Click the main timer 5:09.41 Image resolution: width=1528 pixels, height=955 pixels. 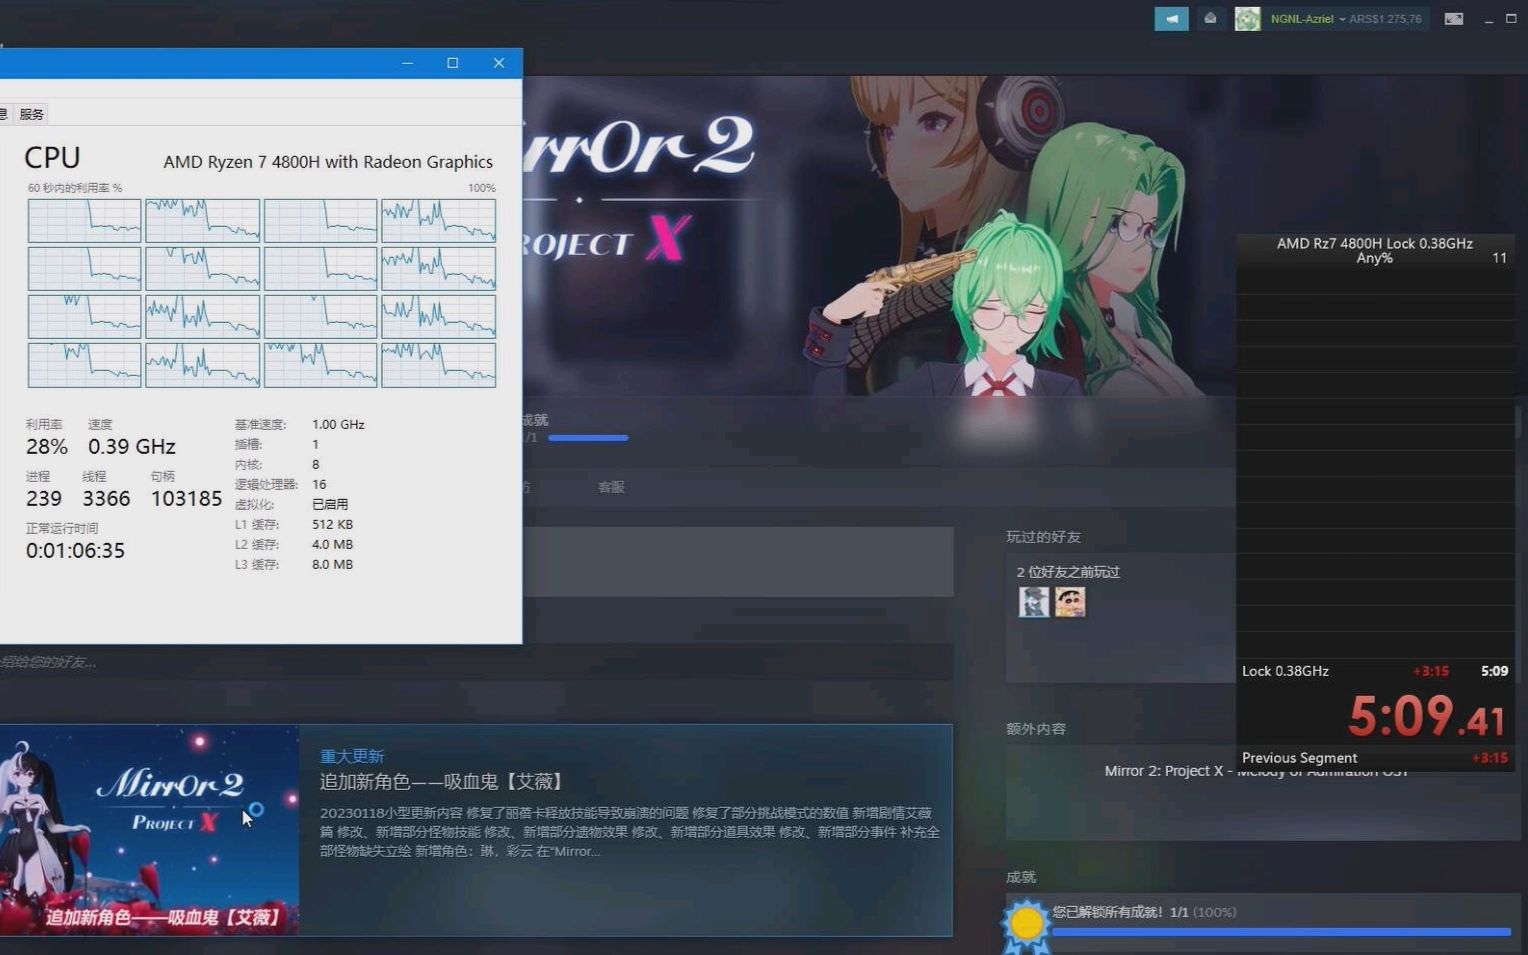click(1427, 716)
